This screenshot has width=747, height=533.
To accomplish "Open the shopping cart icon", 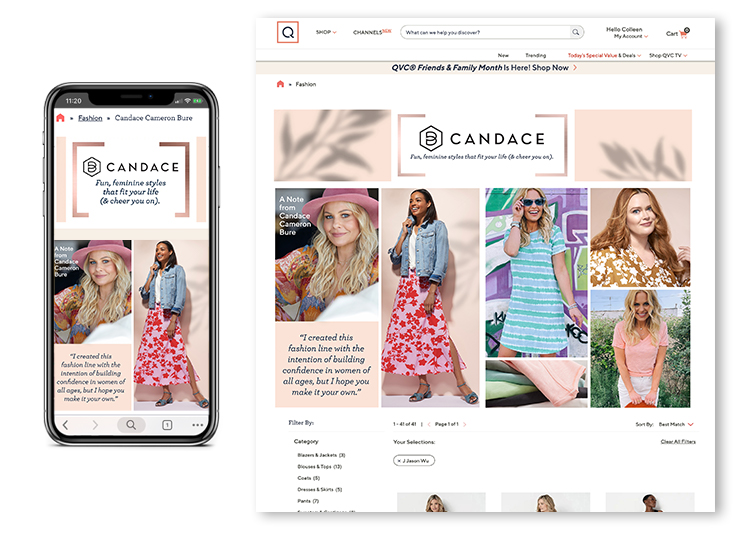I will 684,33.
